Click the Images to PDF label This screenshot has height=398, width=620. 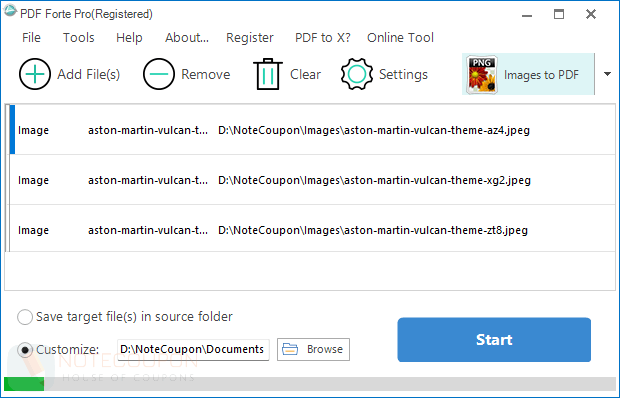541,75
